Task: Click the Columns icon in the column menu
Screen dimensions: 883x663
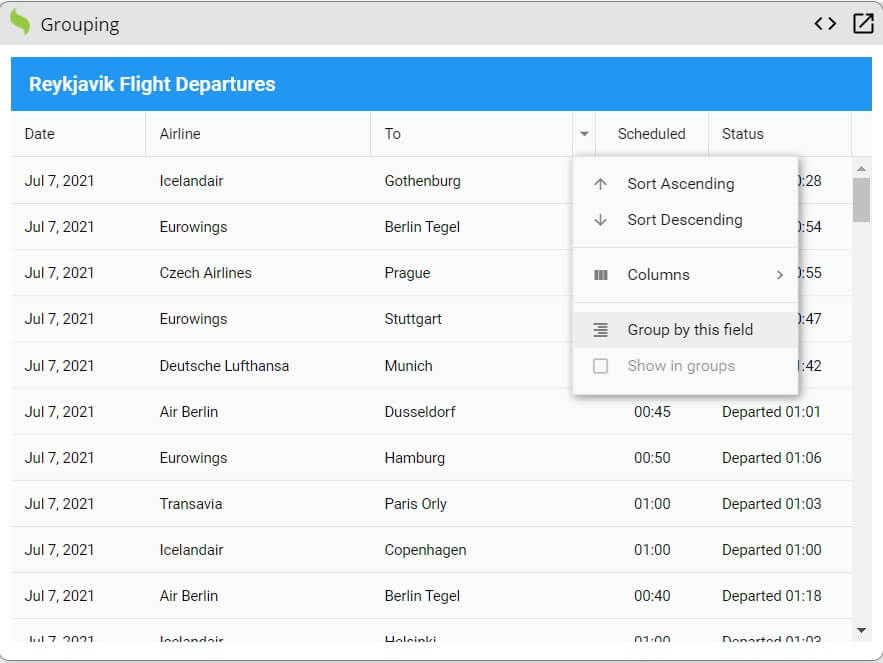Action: (x=600, y=274)
